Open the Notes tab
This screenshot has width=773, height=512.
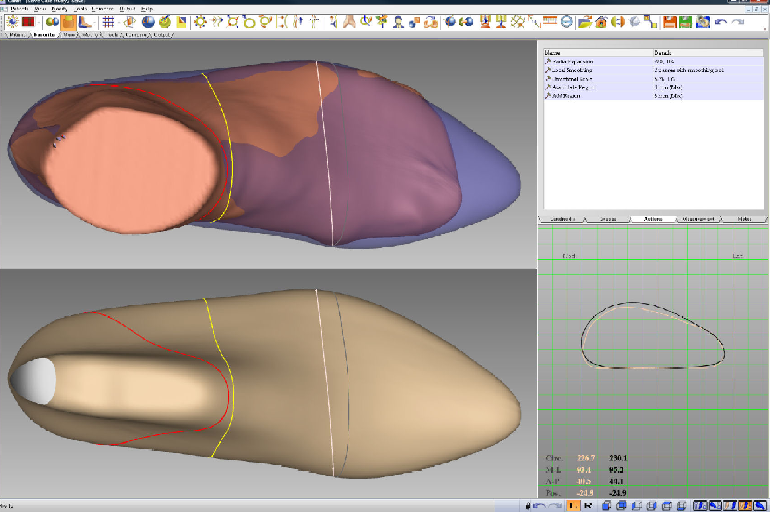pyautogui.click(x=743, y=217)
